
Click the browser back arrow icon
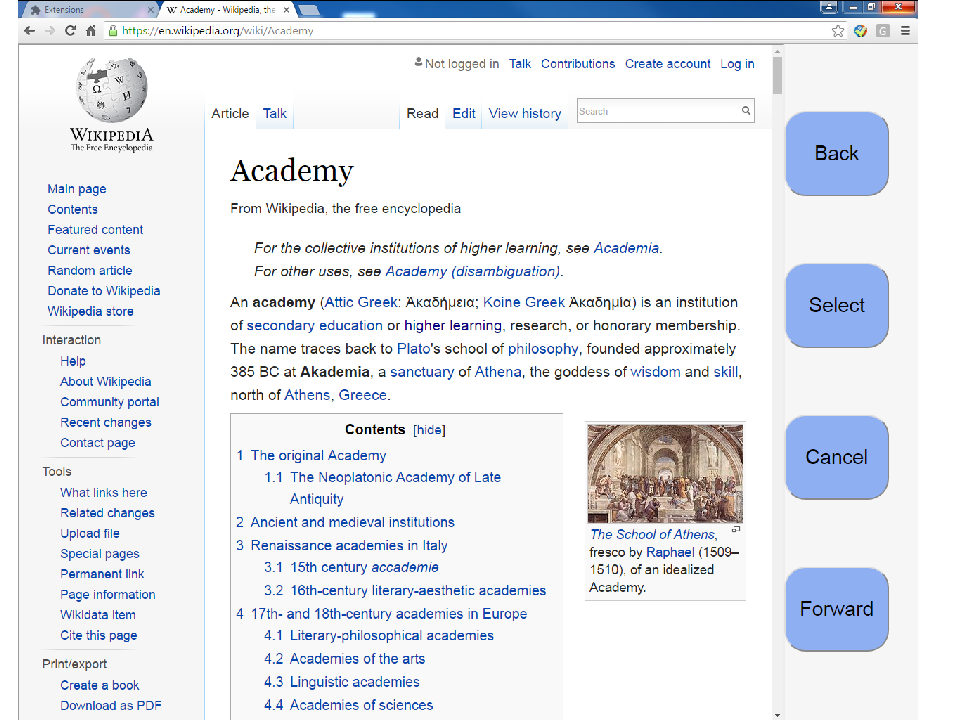click(x=29, y=31)
